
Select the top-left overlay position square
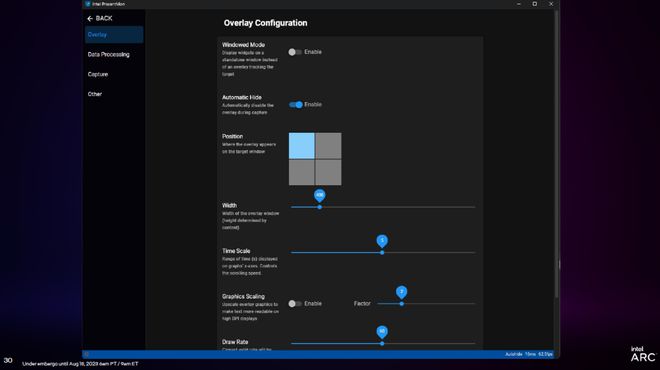click(301, 146)
